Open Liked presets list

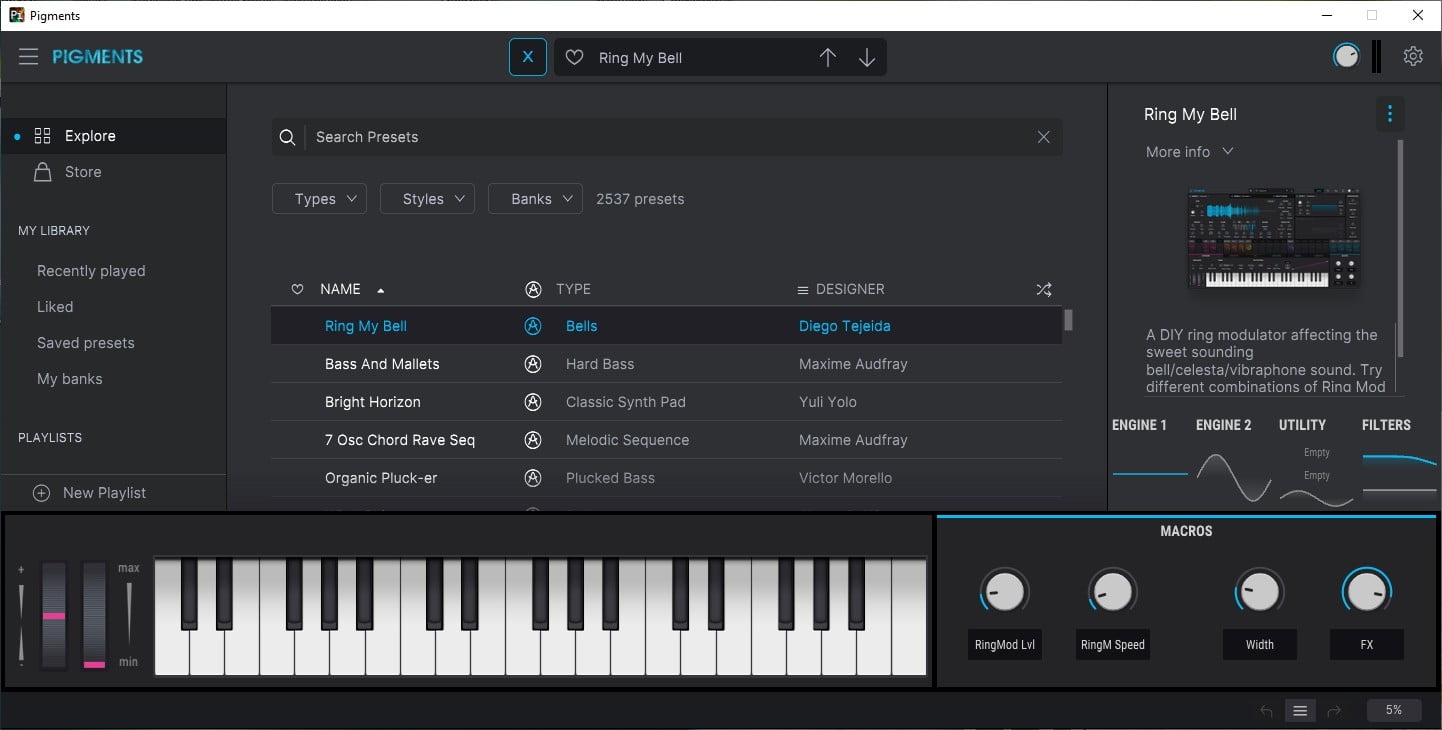(x=55, y=307)
